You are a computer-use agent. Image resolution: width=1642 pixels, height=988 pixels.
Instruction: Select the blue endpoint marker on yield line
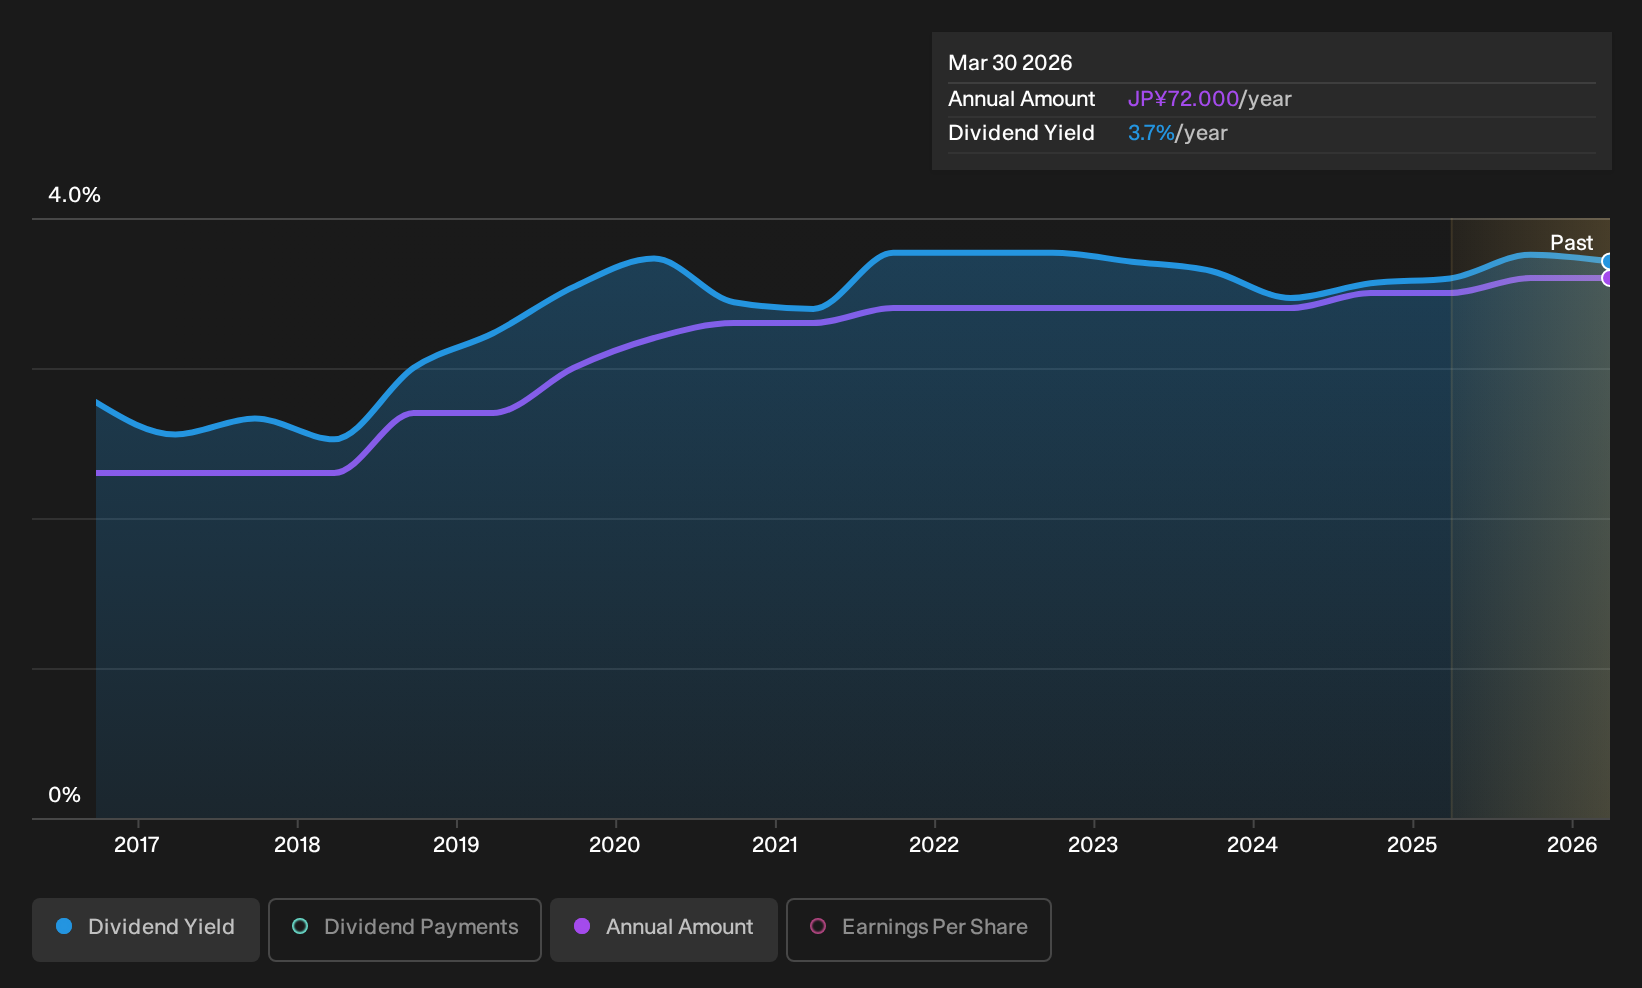pos(1607,262)
